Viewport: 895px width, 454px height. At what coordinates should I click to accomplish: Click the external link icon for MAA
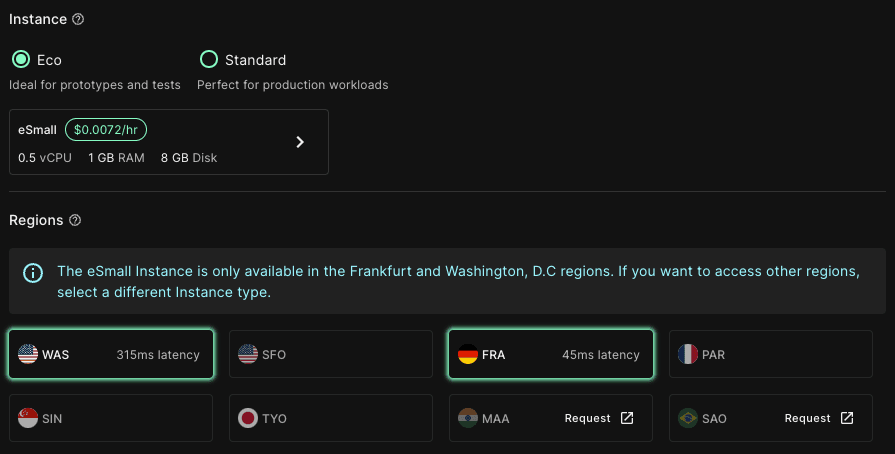(x=627, y=418)
